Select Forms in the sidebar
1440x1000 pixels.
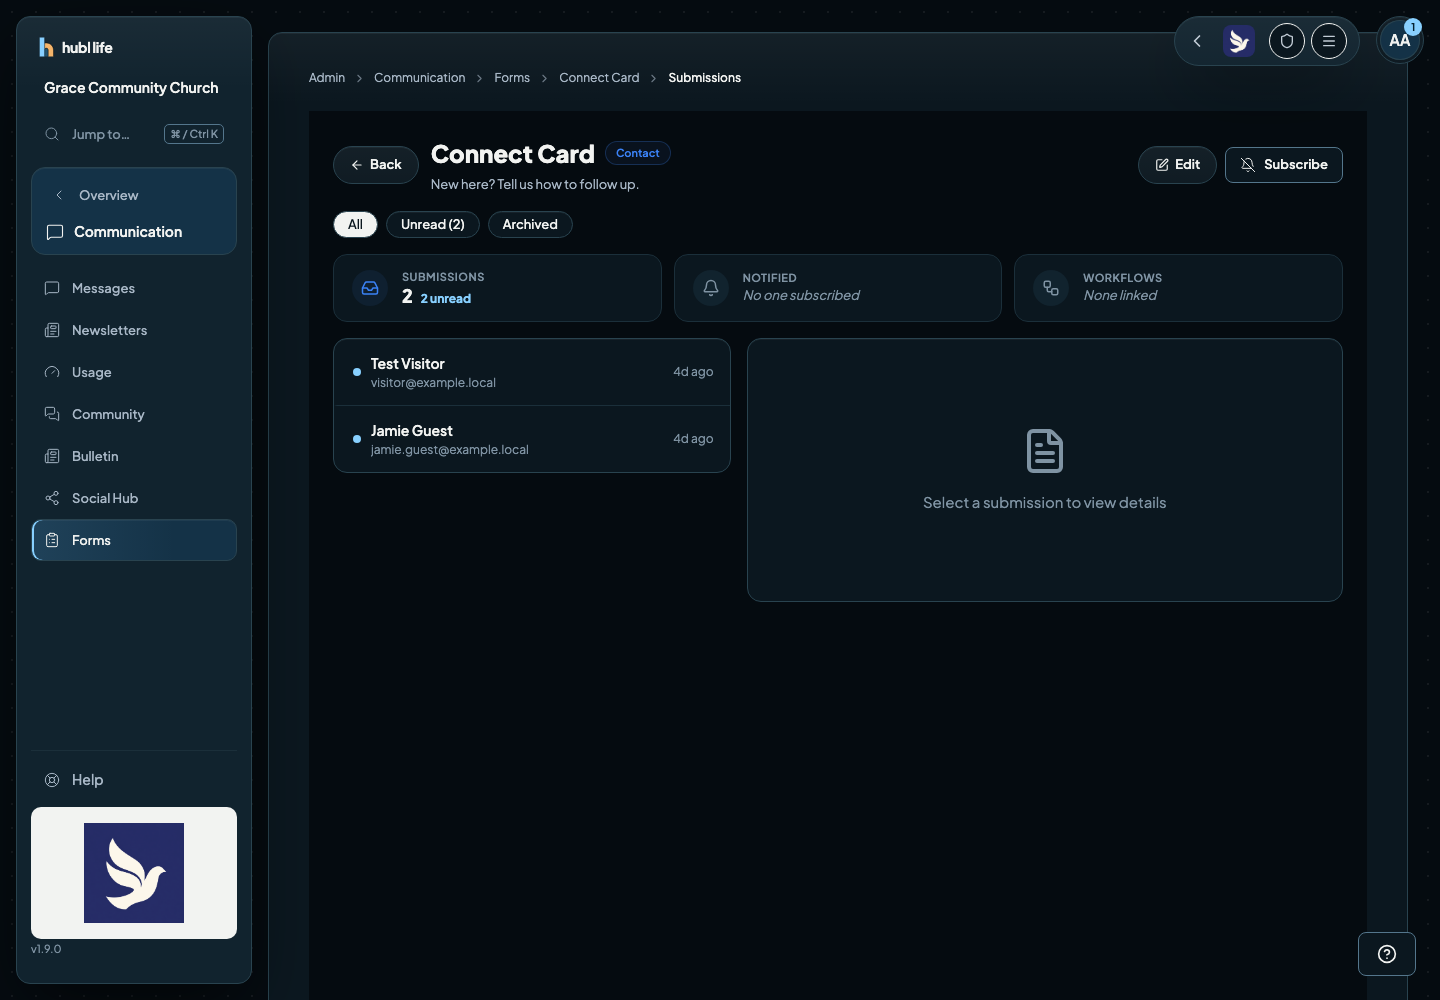click(134, 540)
